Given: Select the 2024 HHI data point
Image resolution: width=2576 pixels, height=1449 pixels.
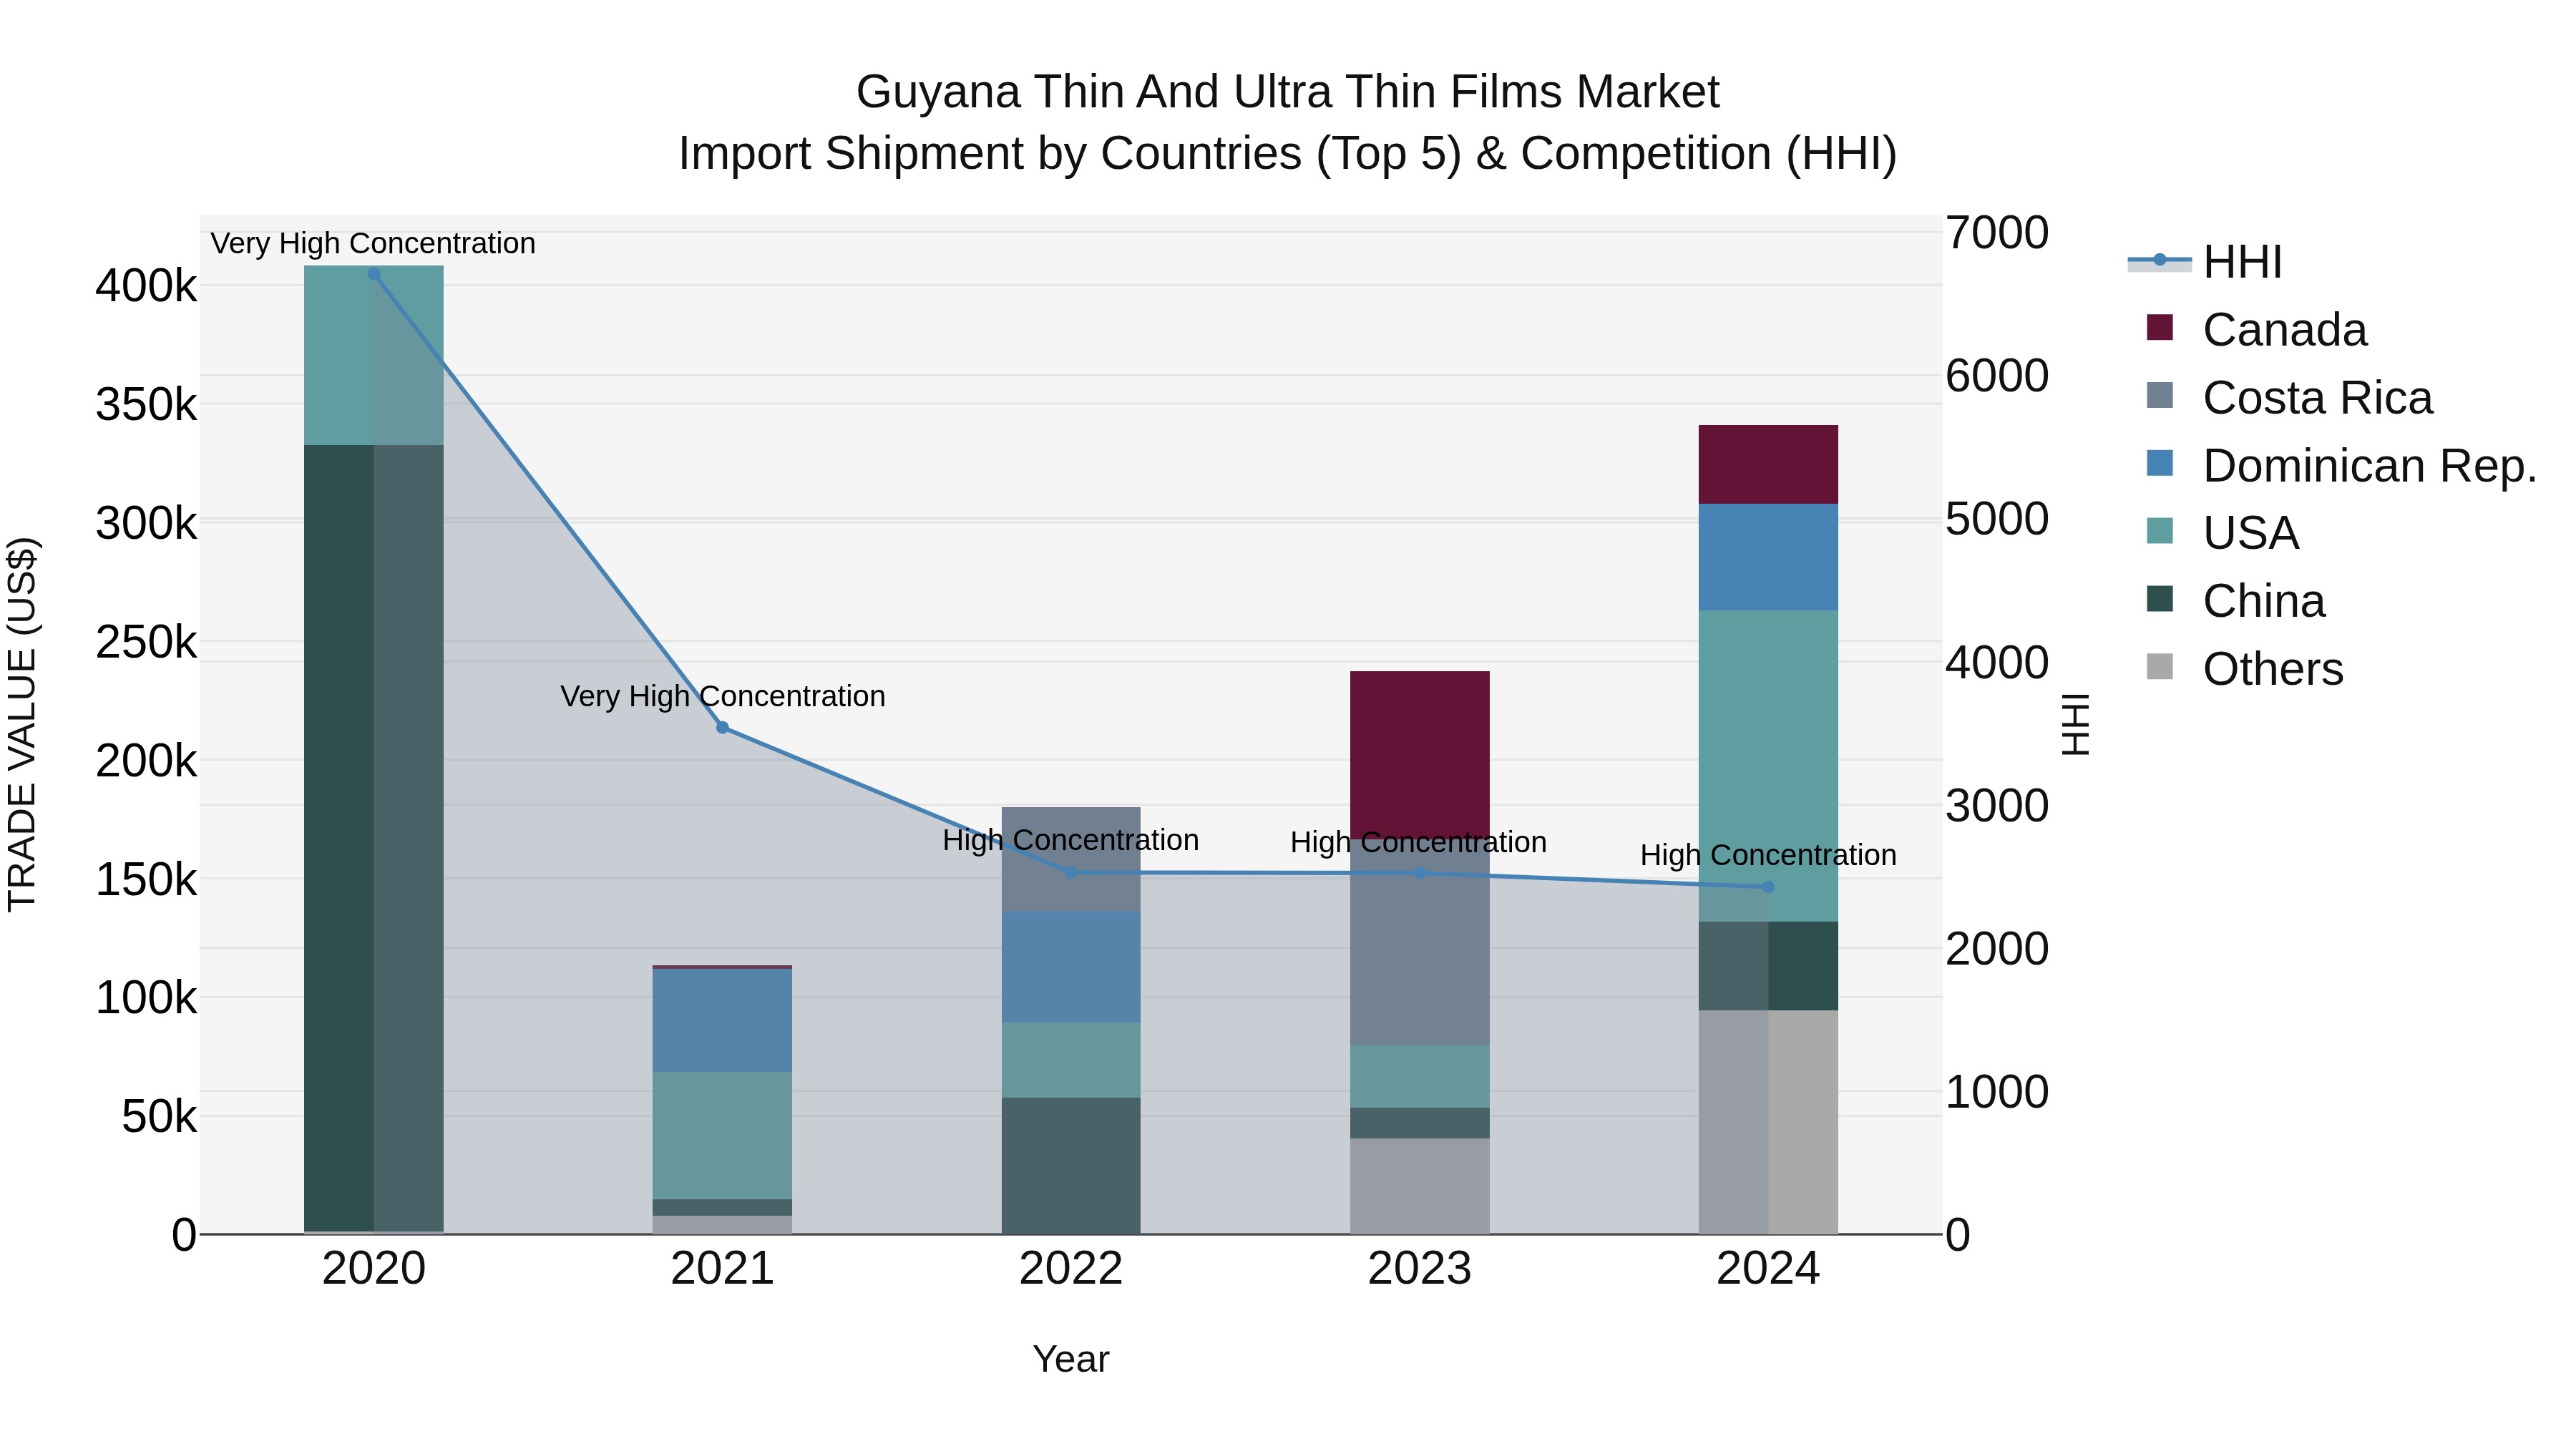Looking at the screenshot, I should tap(1768, 887).
